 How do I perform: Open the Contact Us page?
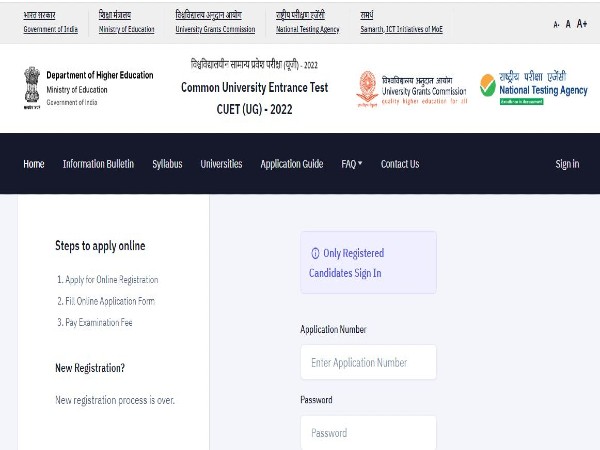(400, 164)
